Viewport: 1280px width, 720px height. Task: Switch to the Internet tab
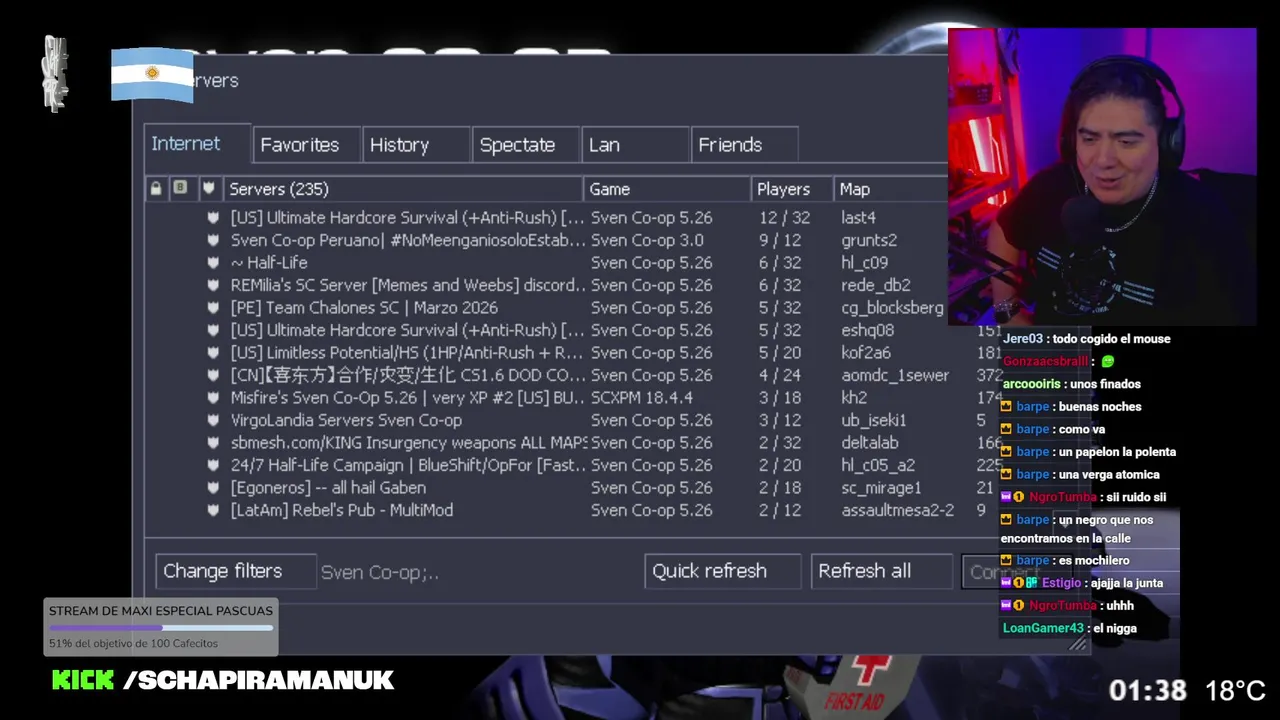tap(197, 143)
